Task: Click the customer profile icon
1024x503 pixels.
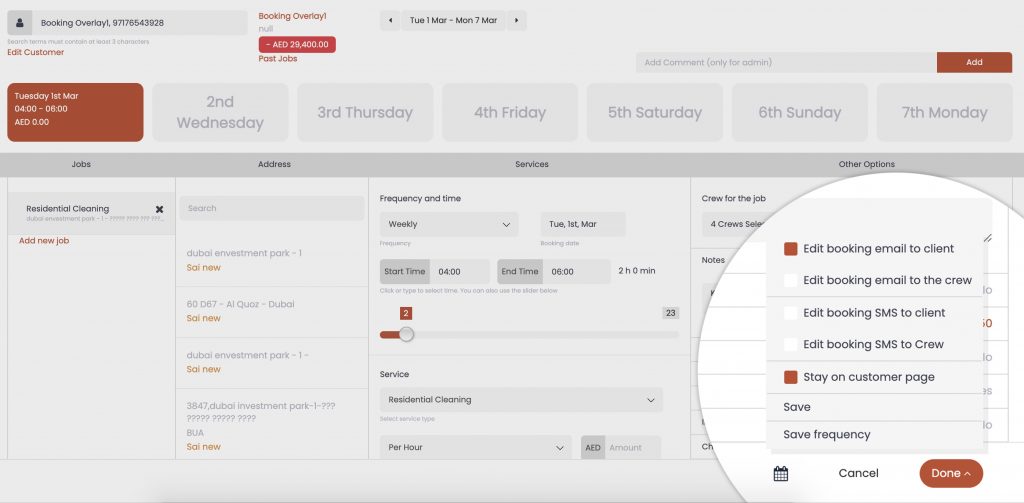Action: coord(20,23)
